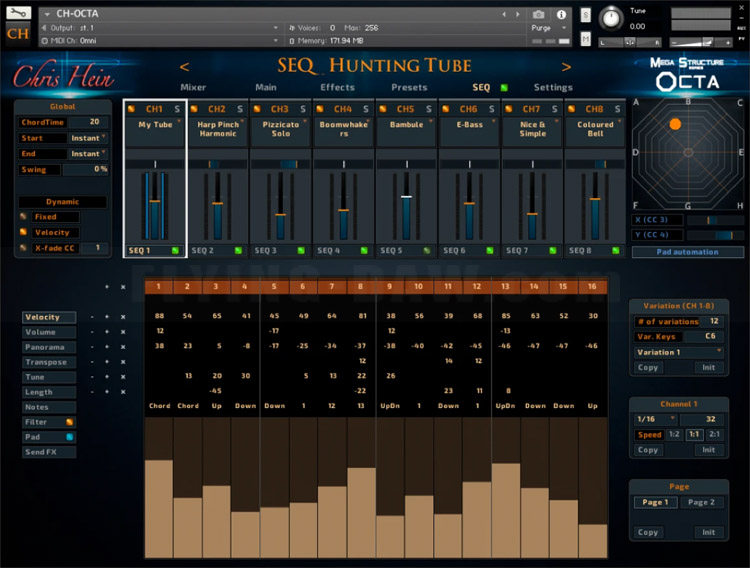
Task: Click the main Tune knob
Action: (x=611, y=19)
